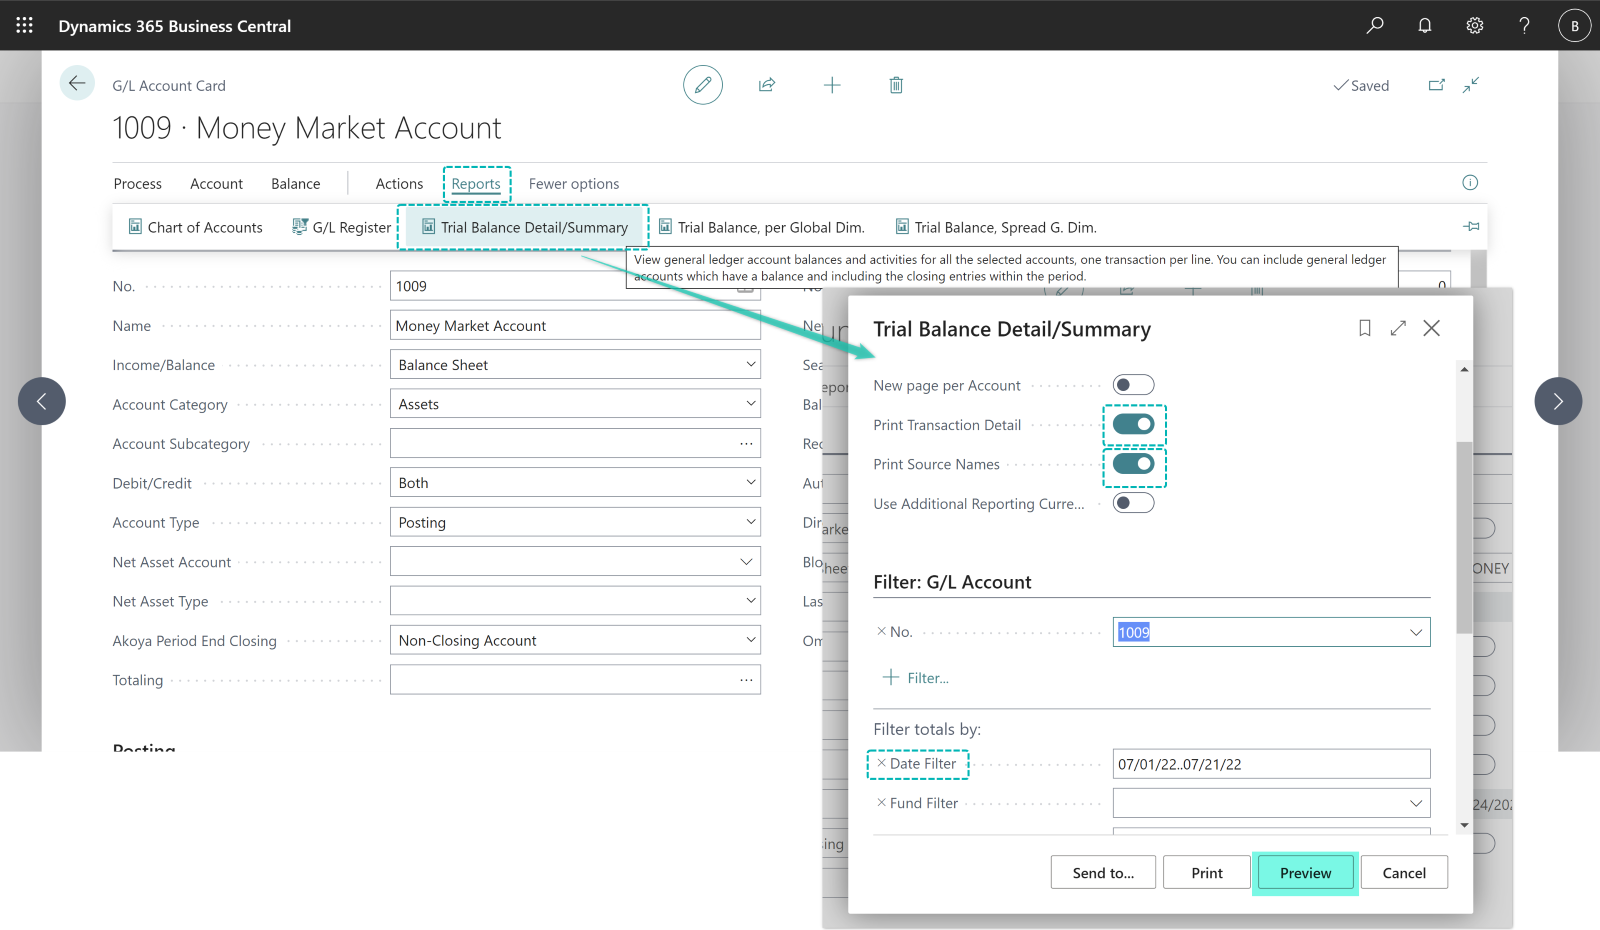Open the Actions menu
Viewport: 1600px width, 930px height.
(x=399, y=184)
